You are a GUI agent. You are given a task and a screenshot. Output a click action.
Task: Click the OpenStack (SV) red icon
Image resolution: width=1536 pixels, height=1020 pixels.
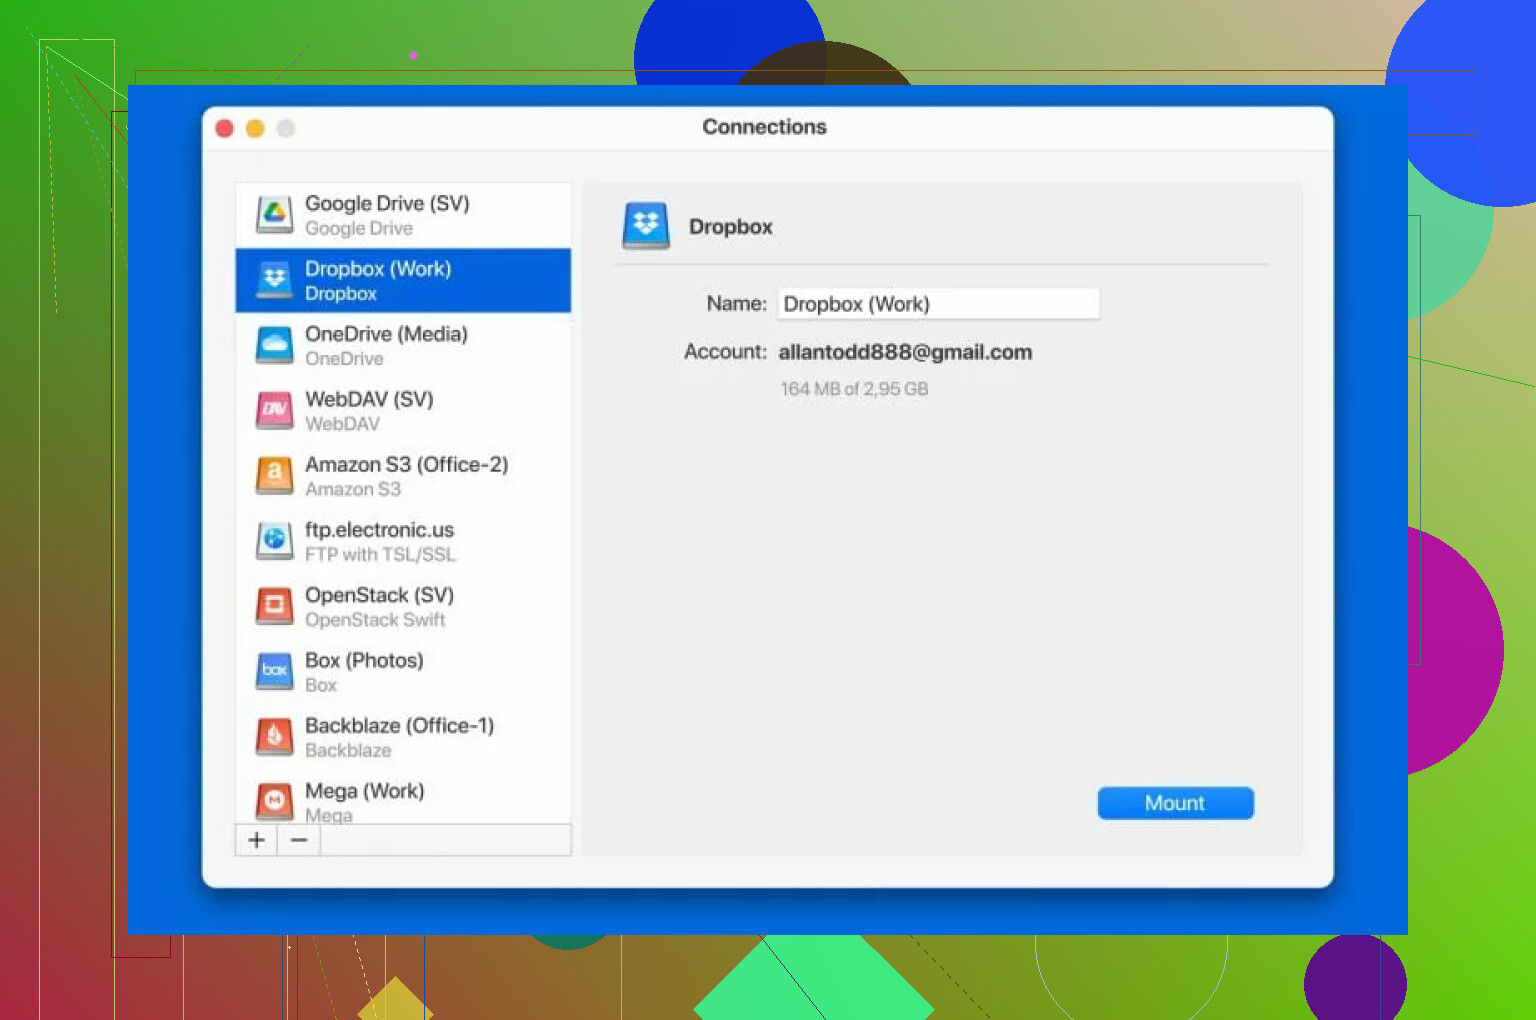click(x=274, y=606)
